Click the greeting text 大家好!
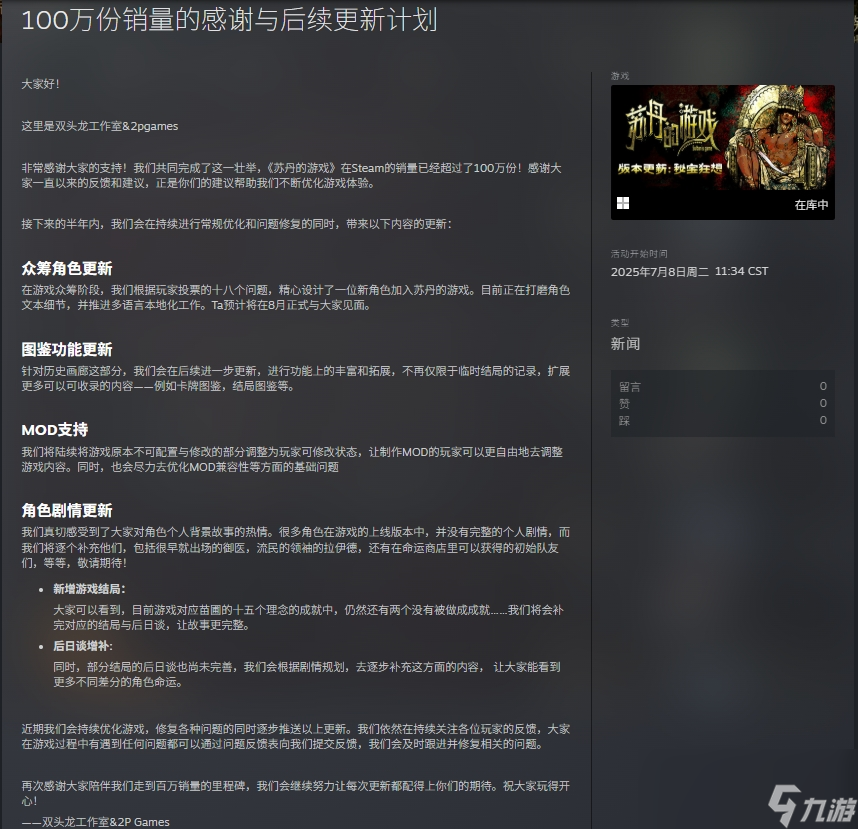Image resolution: width=858 pixels, height=829 pixels. click(40, 84)
